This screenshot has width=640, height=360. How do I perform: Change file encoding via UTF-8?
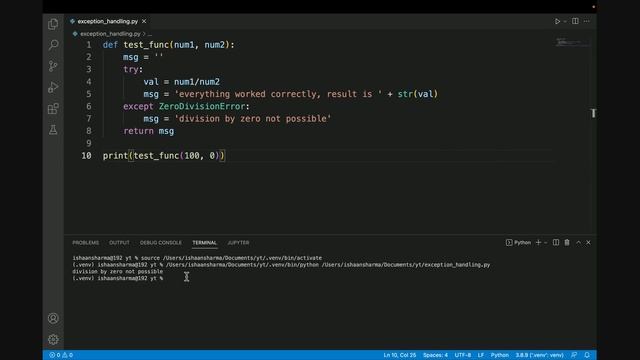[x=463, y=355]
